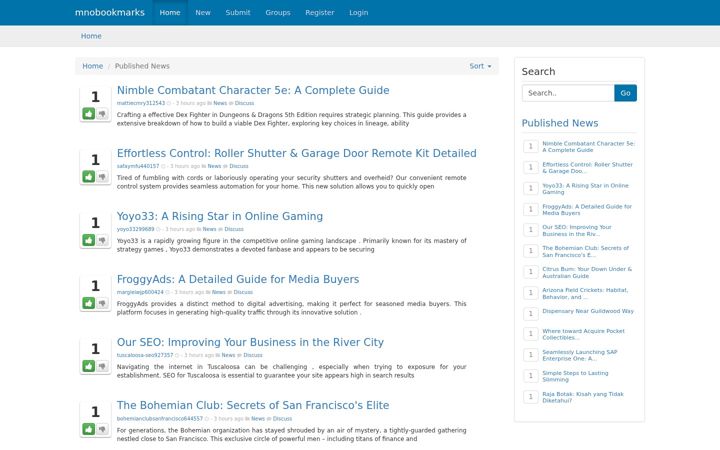The image size is (720, 450).
Task: Open sidebar link Arizona Field Crickets
Action: point(585,293)
